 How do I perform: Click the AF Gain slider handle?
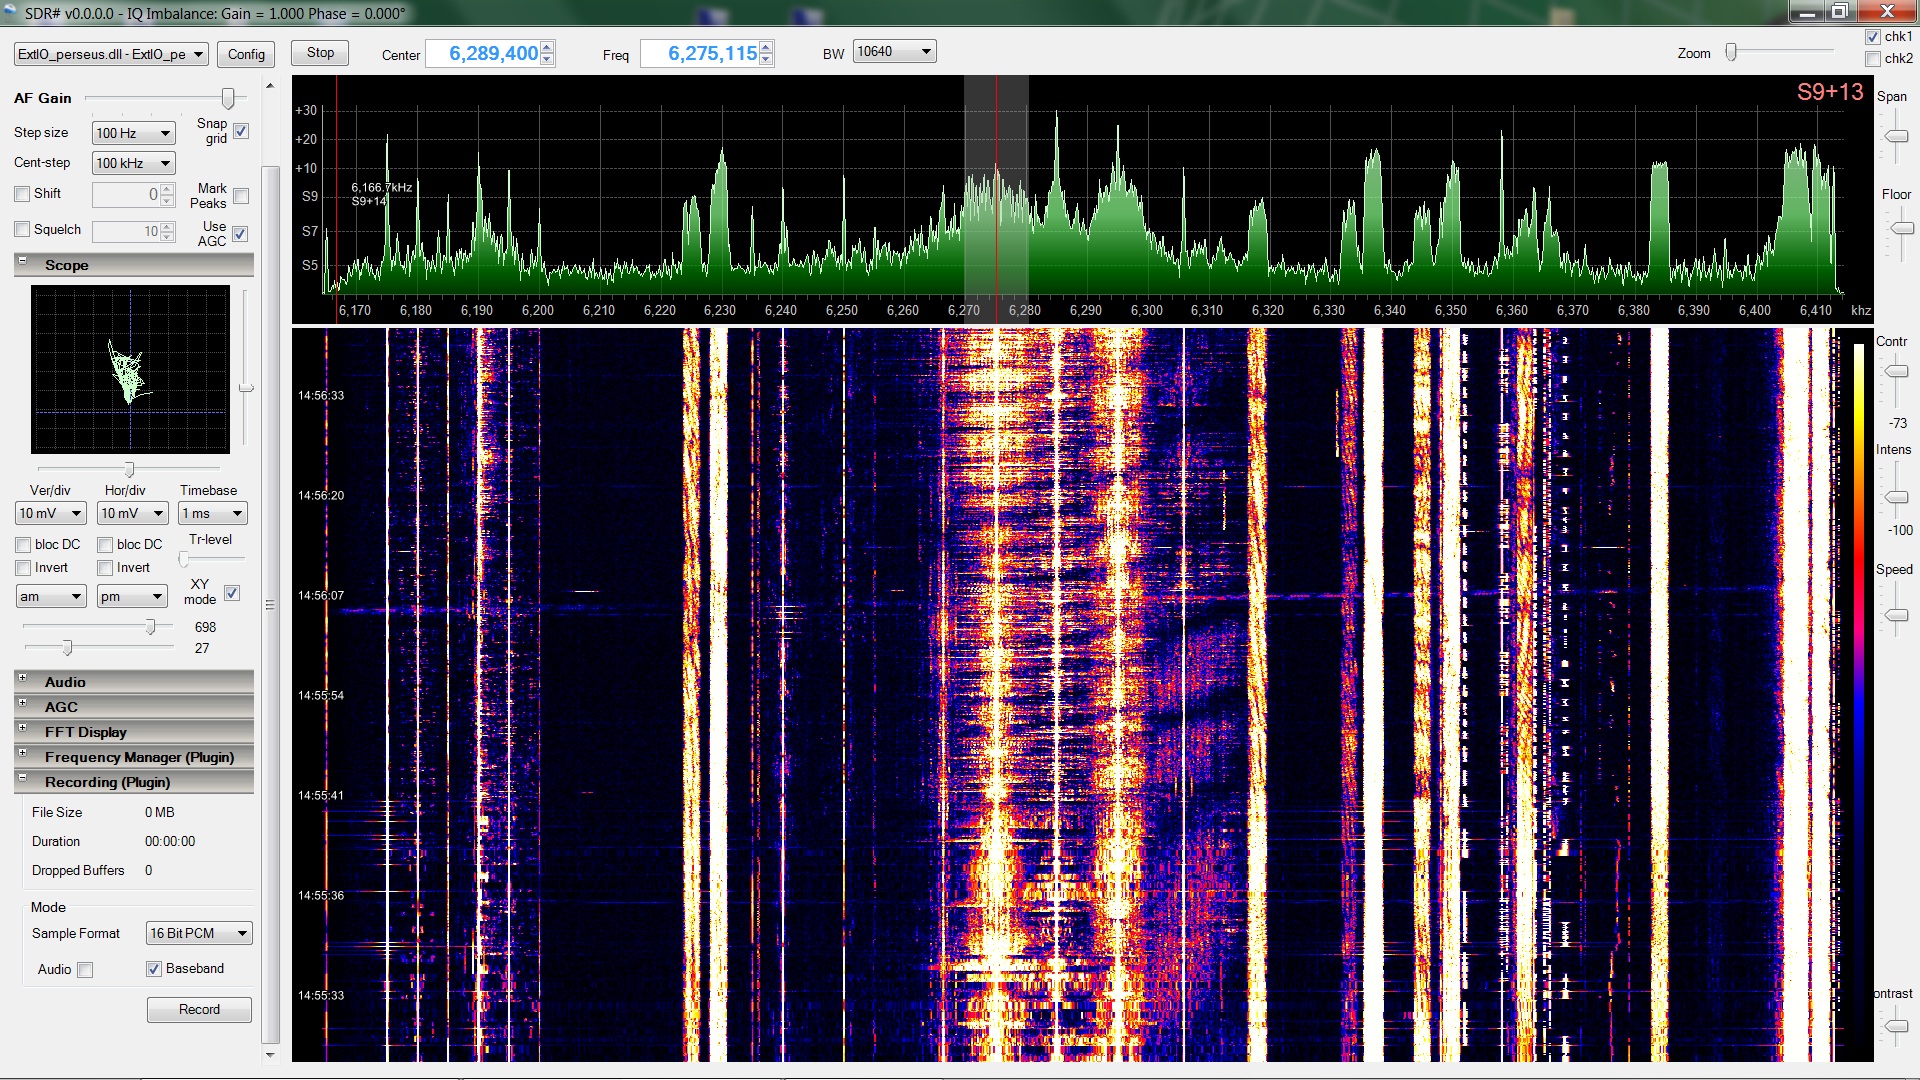(228, 98)
